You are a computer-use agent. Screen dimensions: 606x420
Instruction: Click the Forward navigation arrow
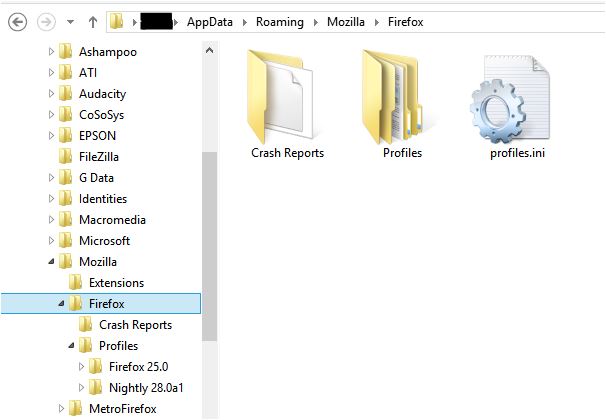[x=46, y=22]
